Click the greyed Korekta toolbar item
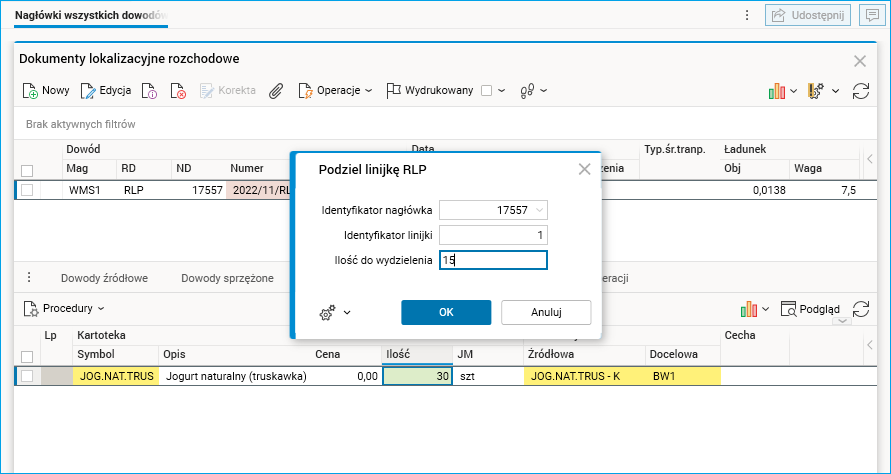The height and width of the screenshot is (474, 891). (228, 90)
